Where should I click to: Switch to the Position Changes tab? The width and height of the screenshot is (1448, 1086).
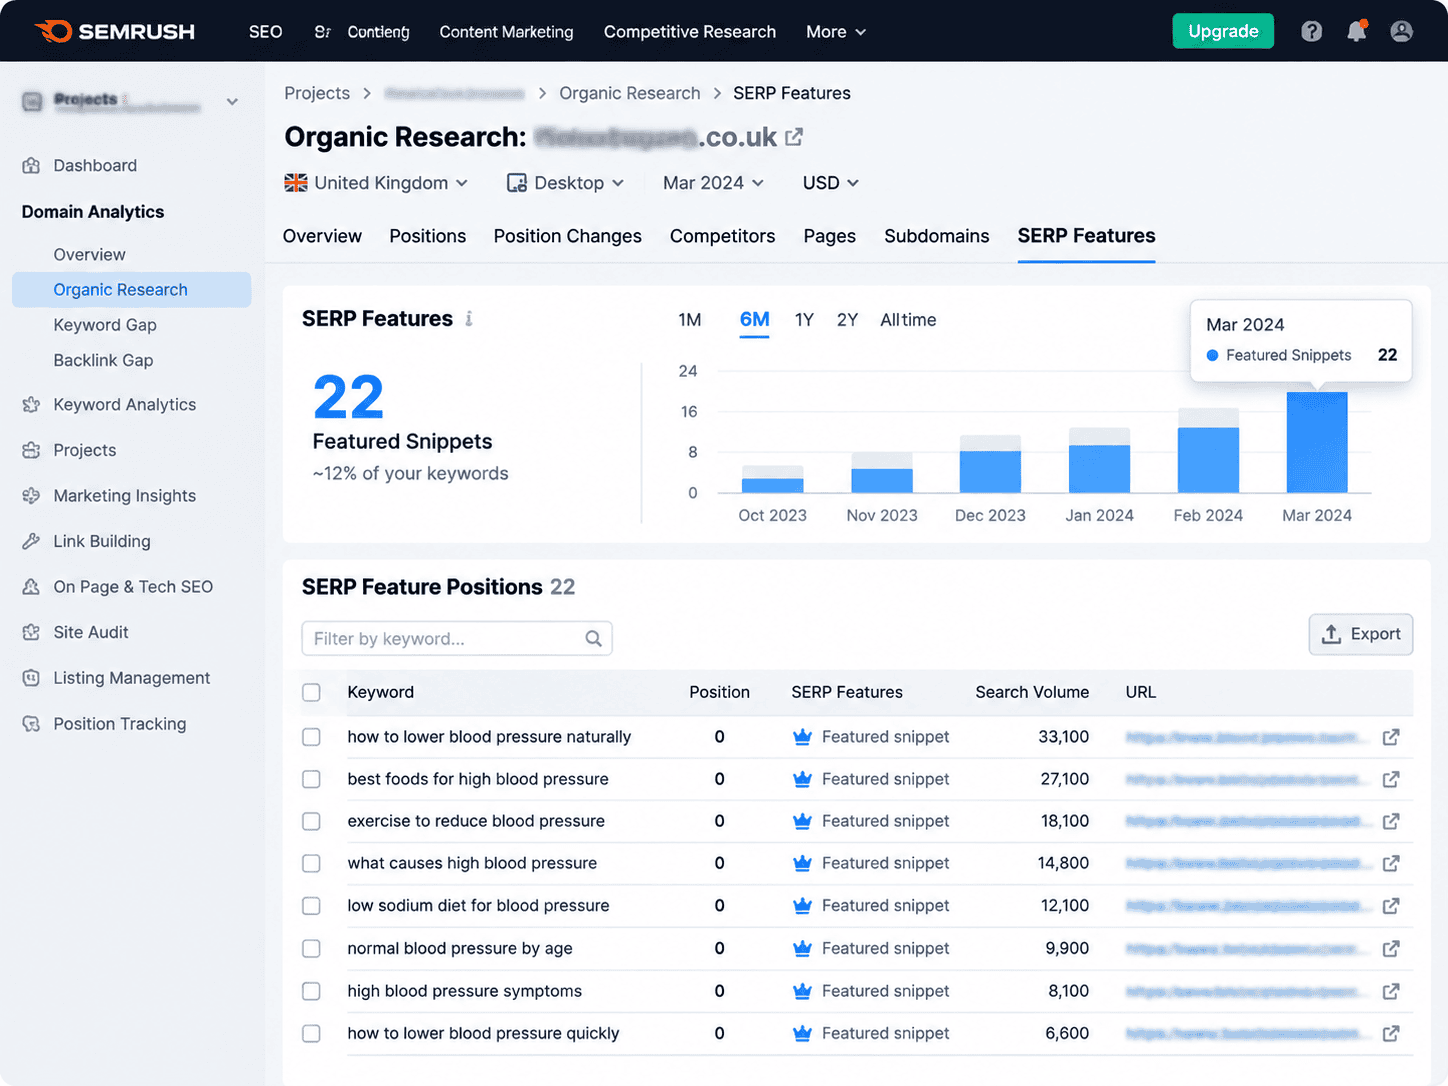[x=568, y=236]
